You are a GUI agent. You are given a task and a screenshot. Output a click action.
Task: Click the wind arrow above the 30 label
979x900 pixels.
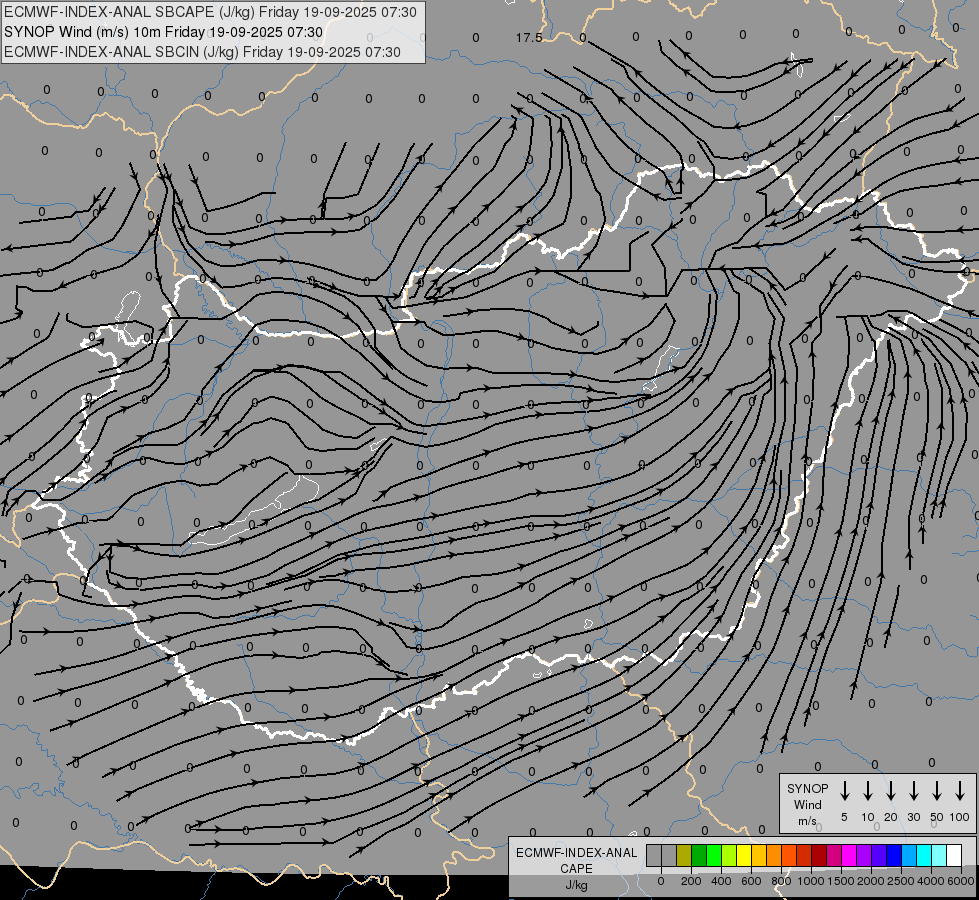click(913, 791)
